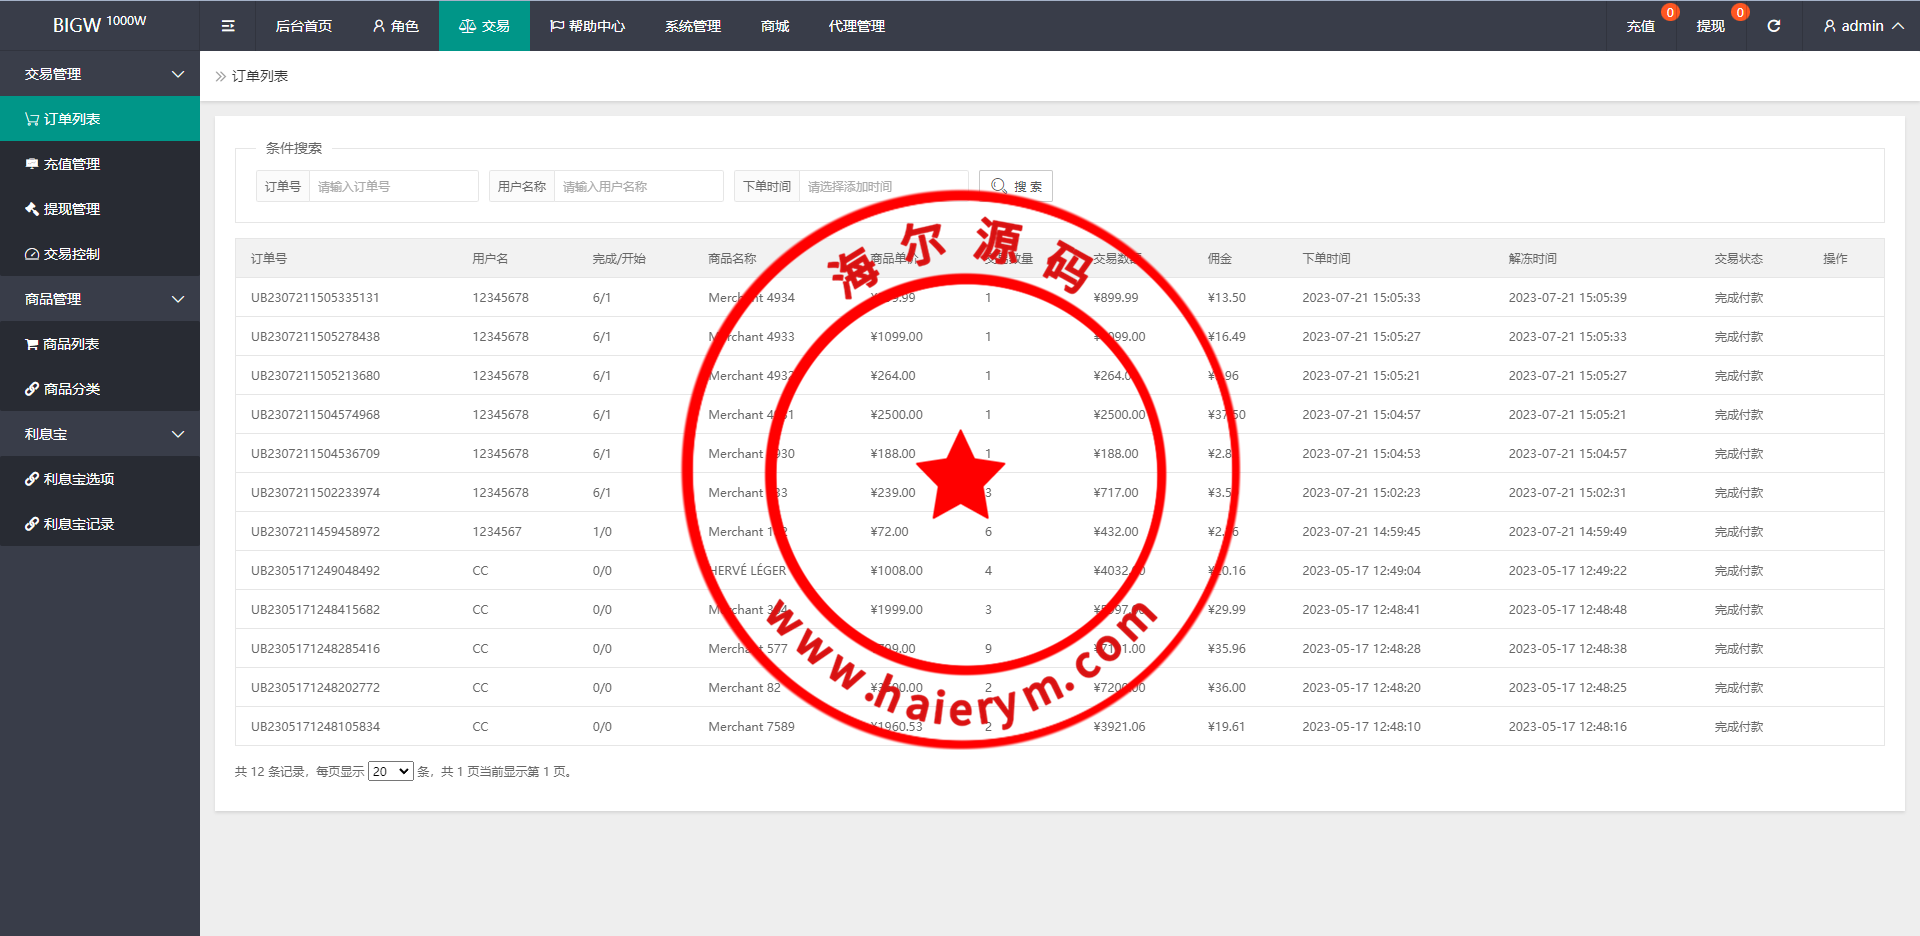Collapse the 利息宝 menu group
1920x936 pixels.
tap(100, 434)
